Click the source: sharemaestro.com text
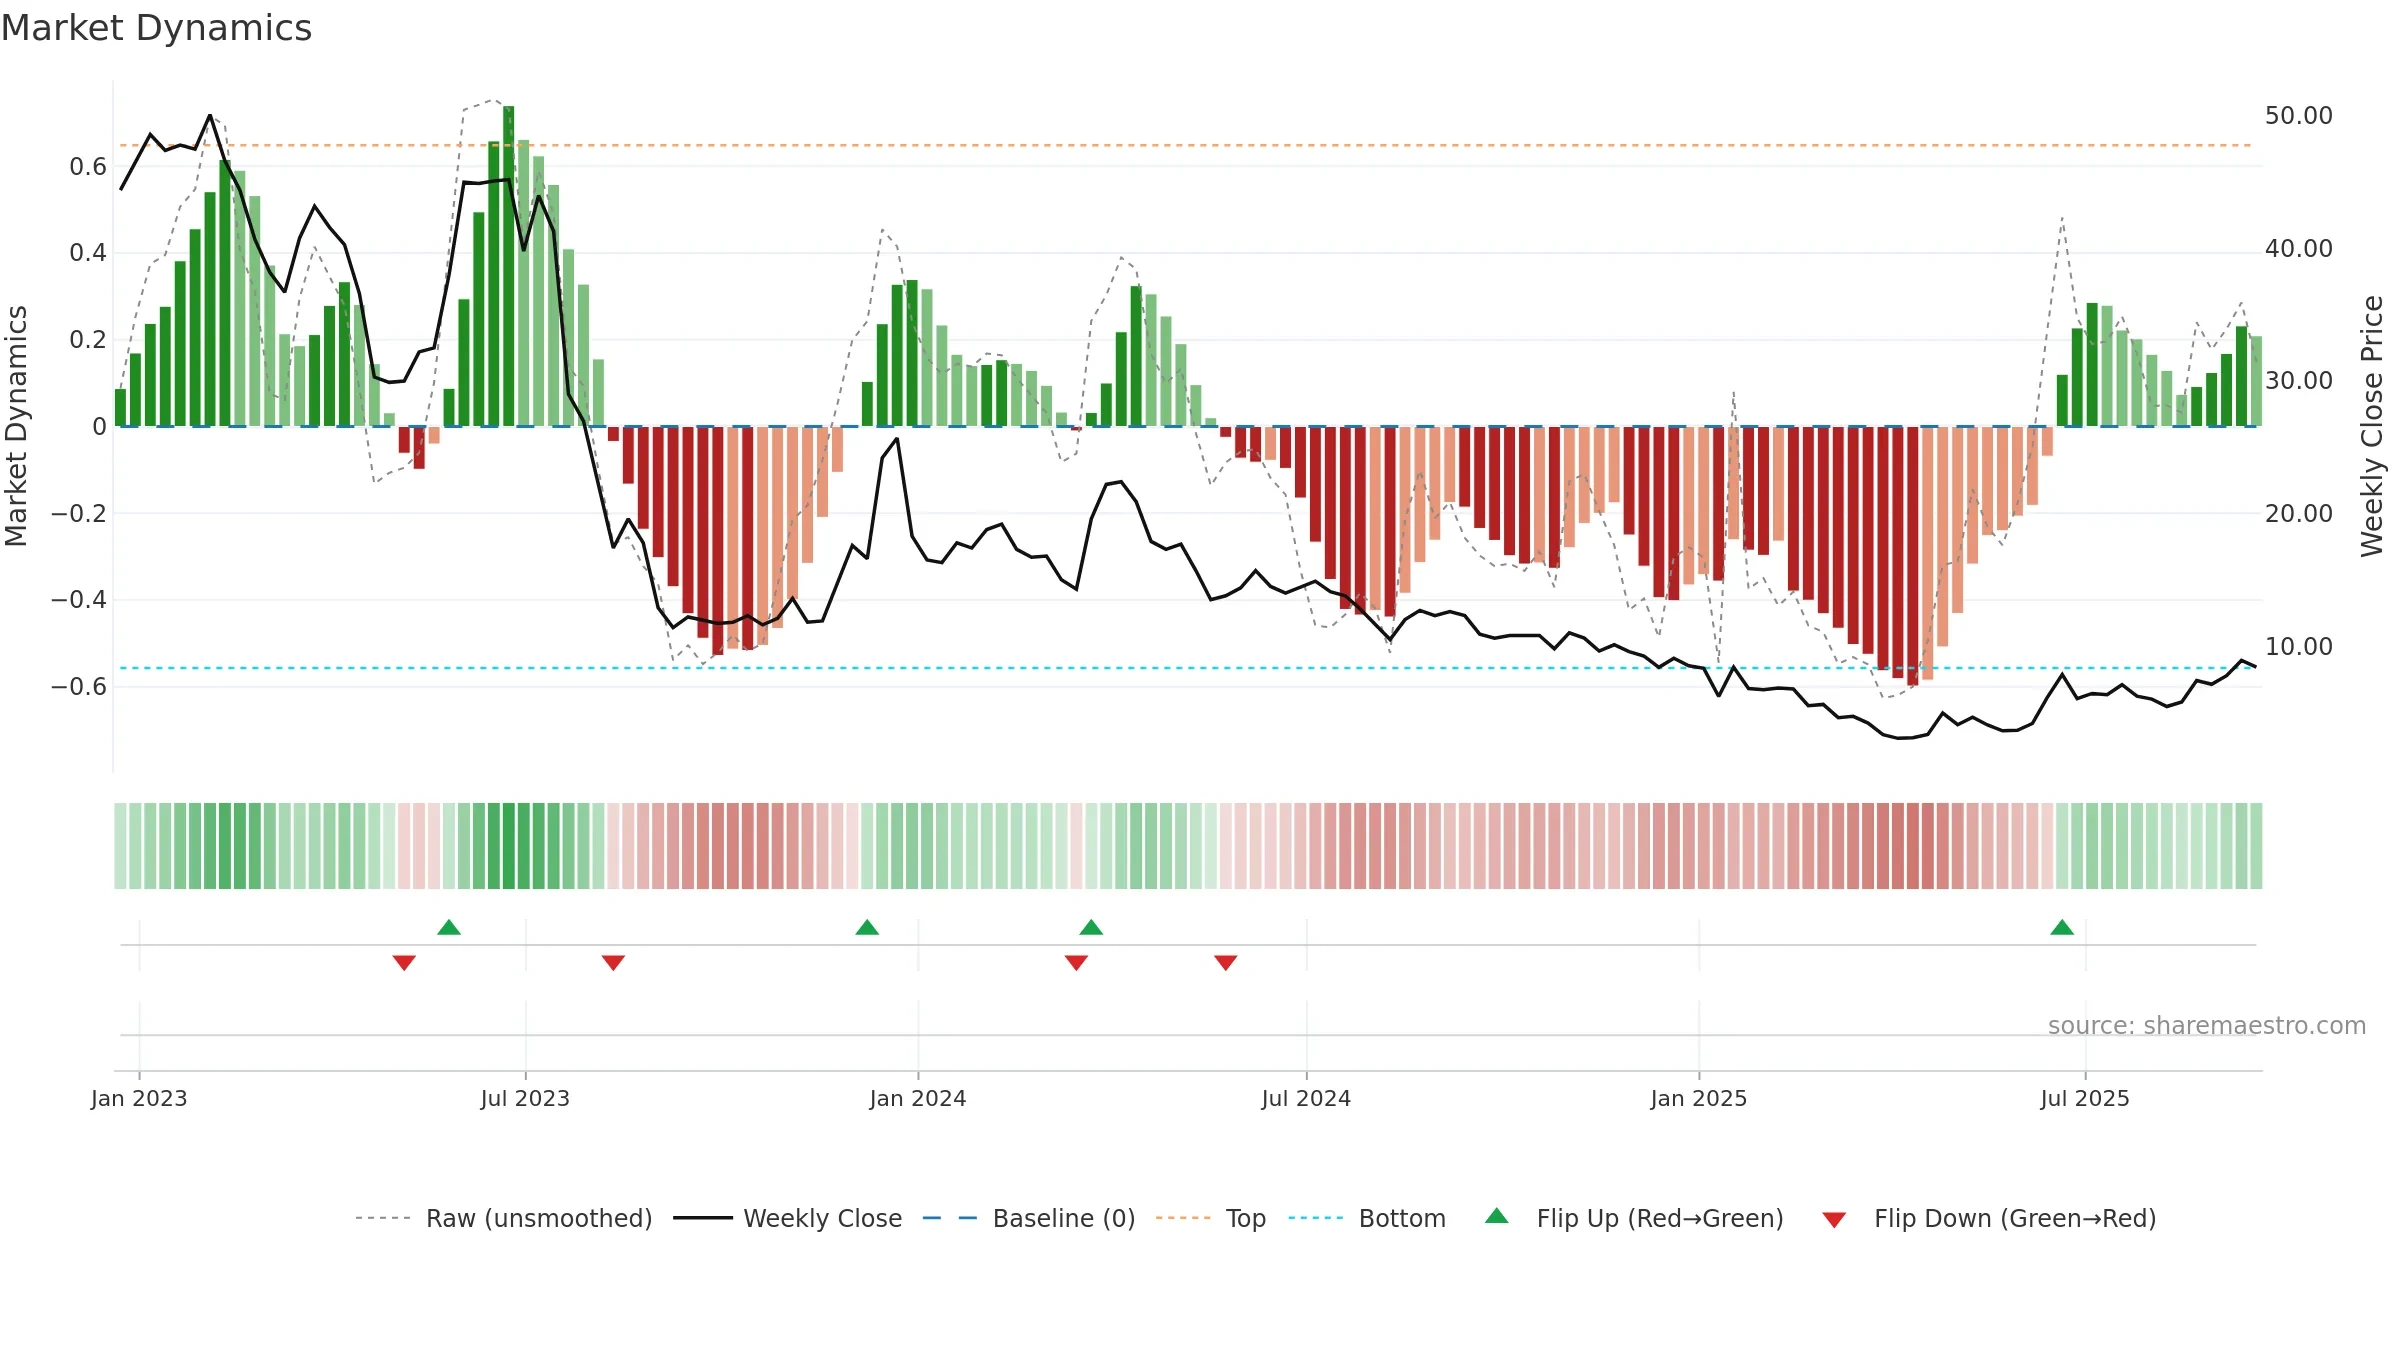2400x1350 pixels. pos(2207,1025)
